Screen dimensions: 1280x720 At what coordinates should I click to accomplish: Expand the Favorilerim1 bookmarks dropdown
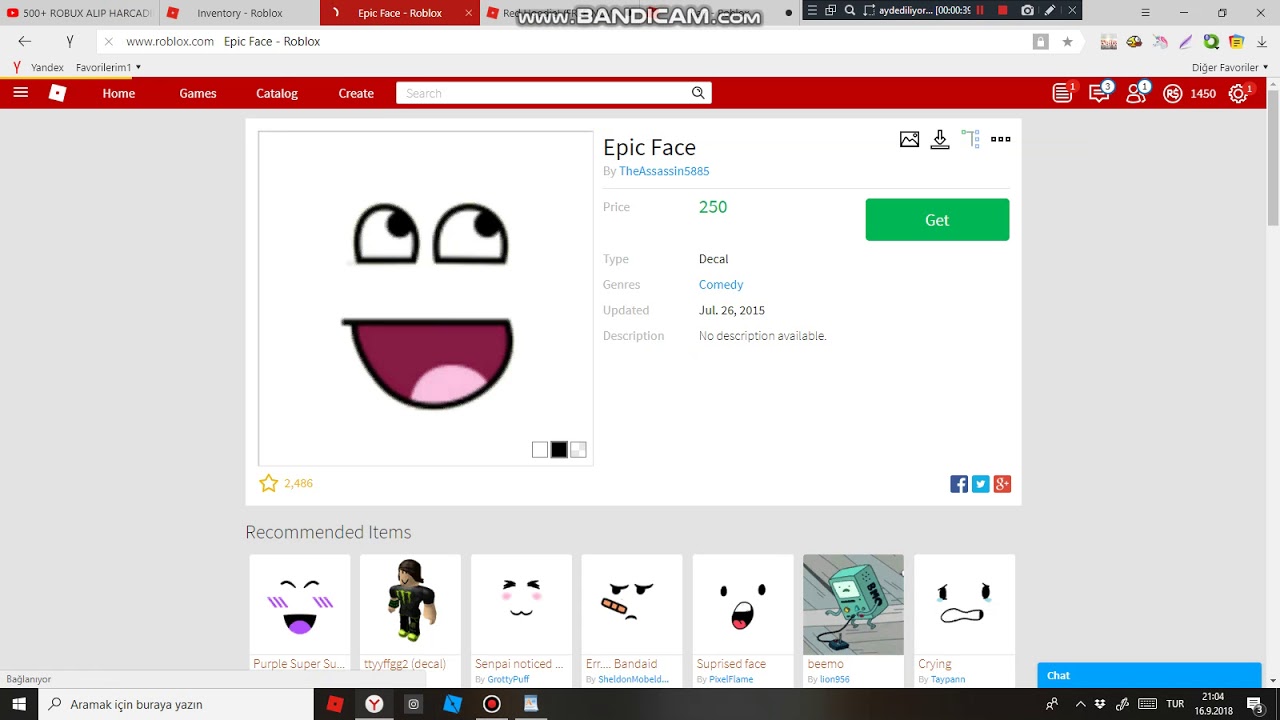108,67
